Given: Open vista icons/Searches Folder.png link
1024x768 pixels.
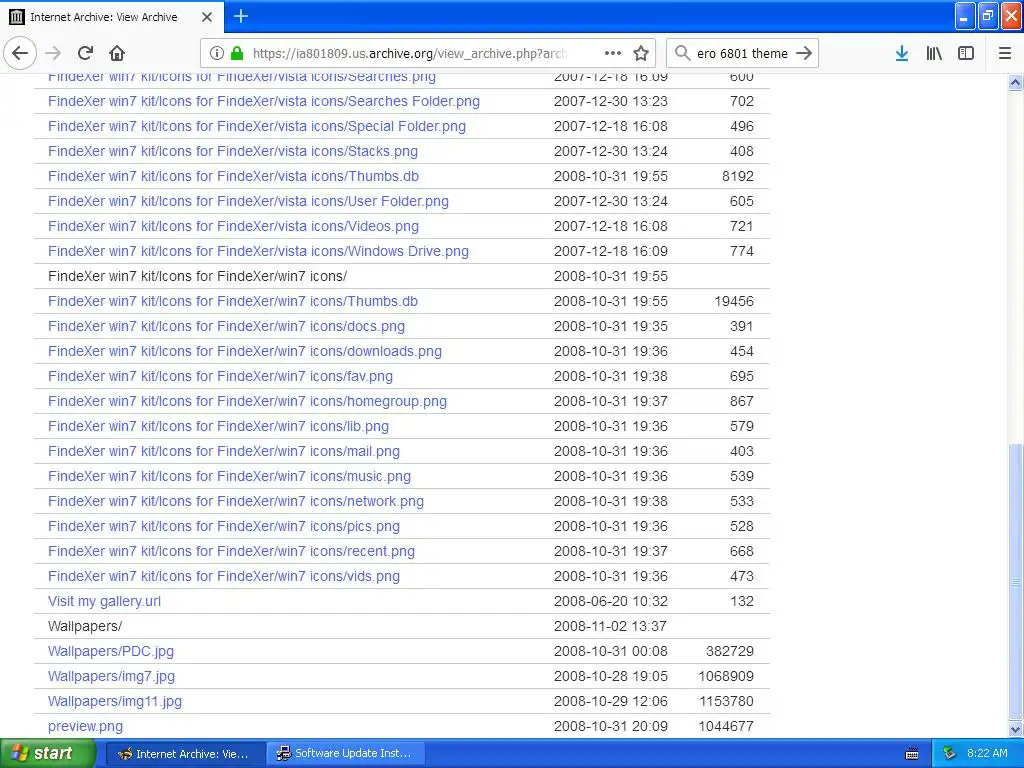Looking at the screenshot, I should [x=264, y=101].
